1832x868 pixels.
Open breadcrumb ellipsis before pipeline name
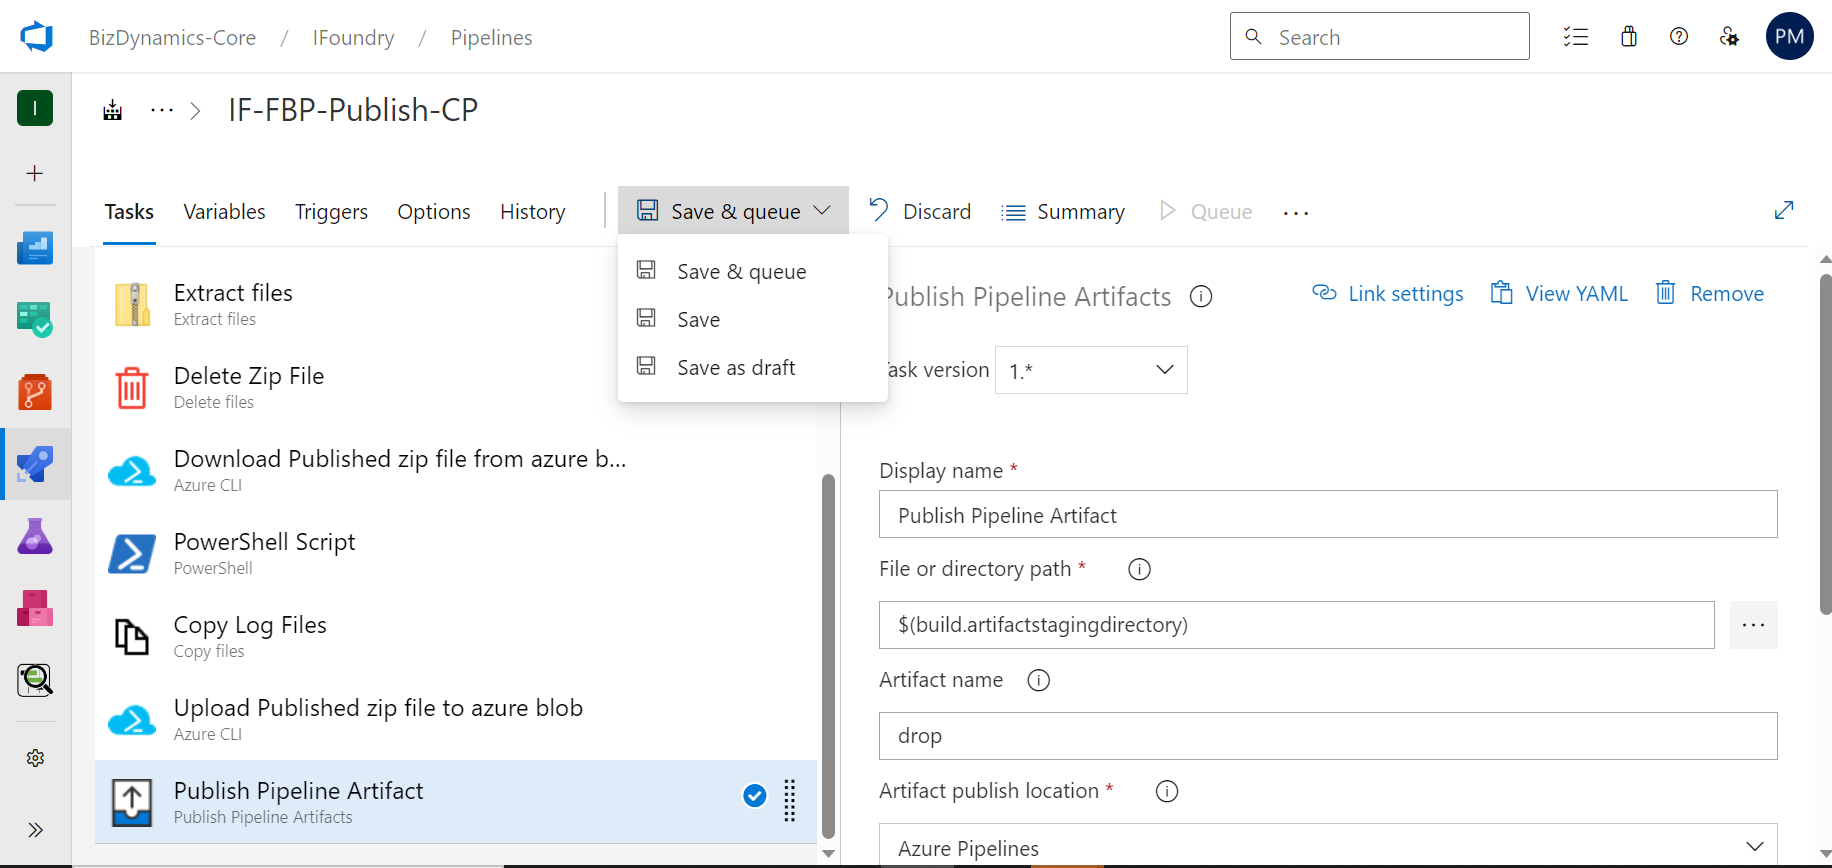[161, 110]
